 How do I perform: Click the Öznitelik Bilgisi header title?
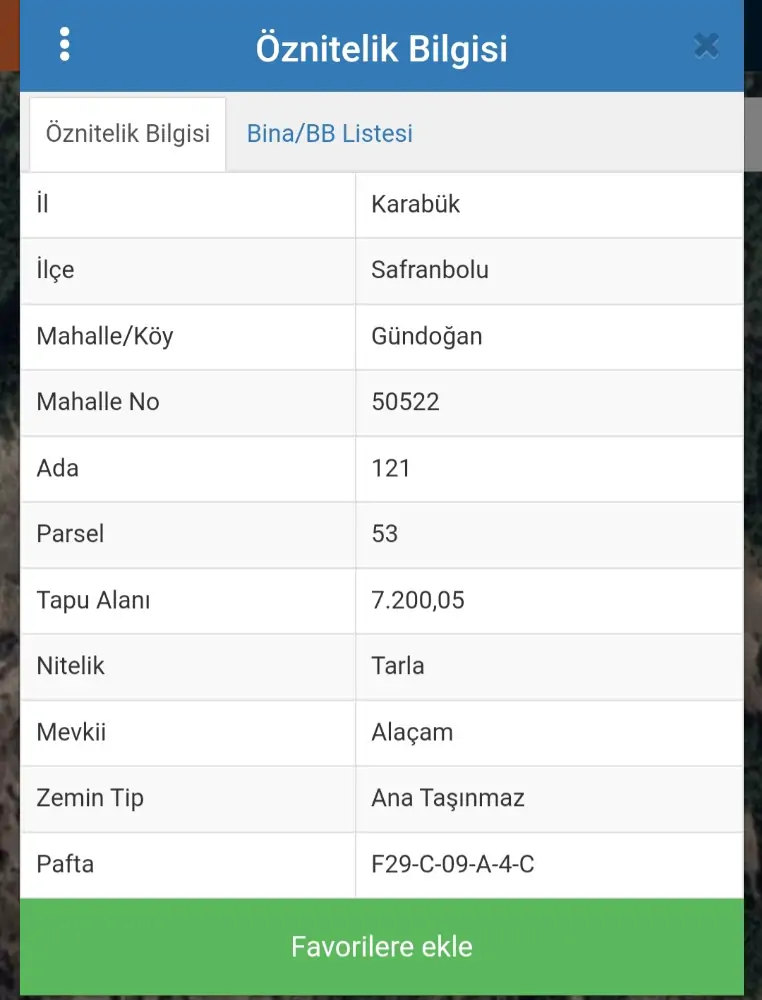coord(381,48)
